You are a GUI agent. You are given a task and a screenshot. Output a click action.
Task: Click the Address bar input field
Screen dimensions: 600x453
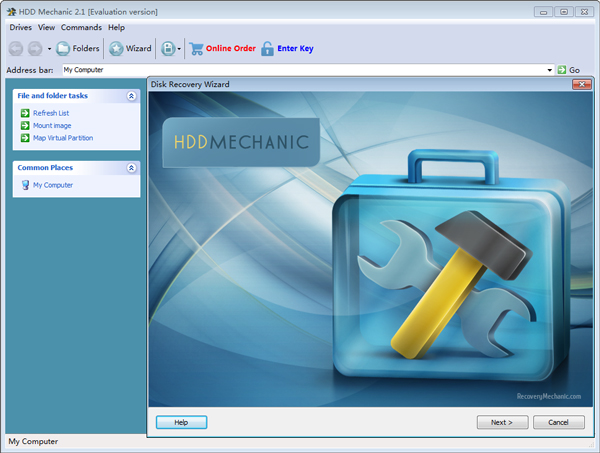coord(304,70)
